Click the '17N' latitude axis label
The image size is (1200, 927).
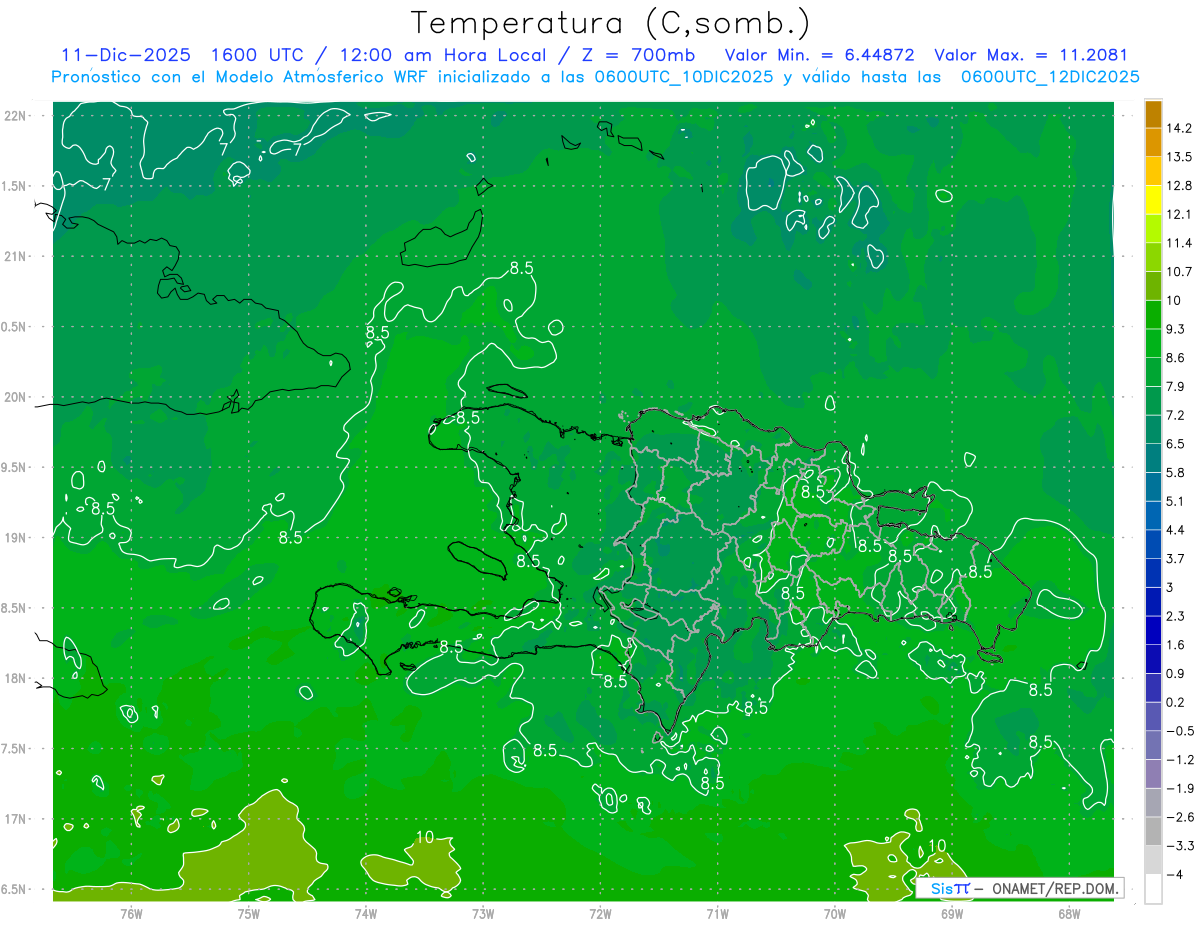(x=16, y=819)
